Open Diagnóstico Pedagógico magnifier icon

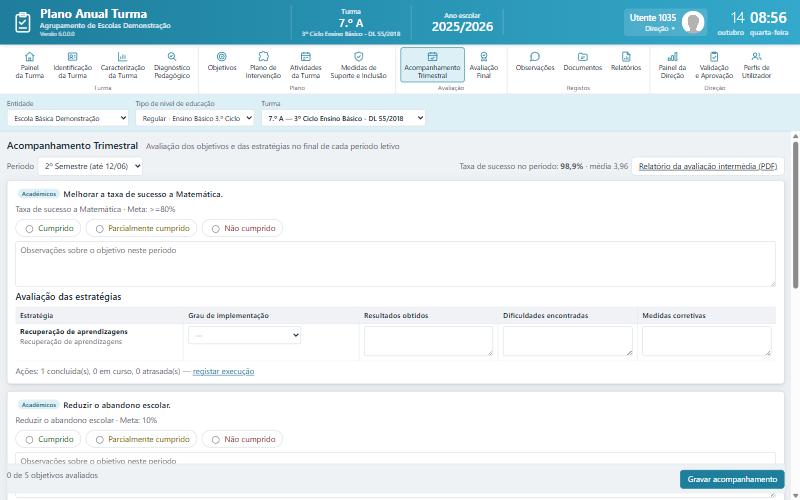coord(172,56)
